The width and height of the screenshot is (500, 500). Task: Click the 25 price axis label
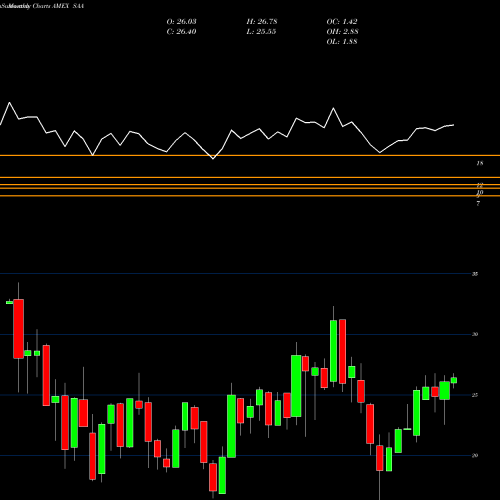coord(475,395)
